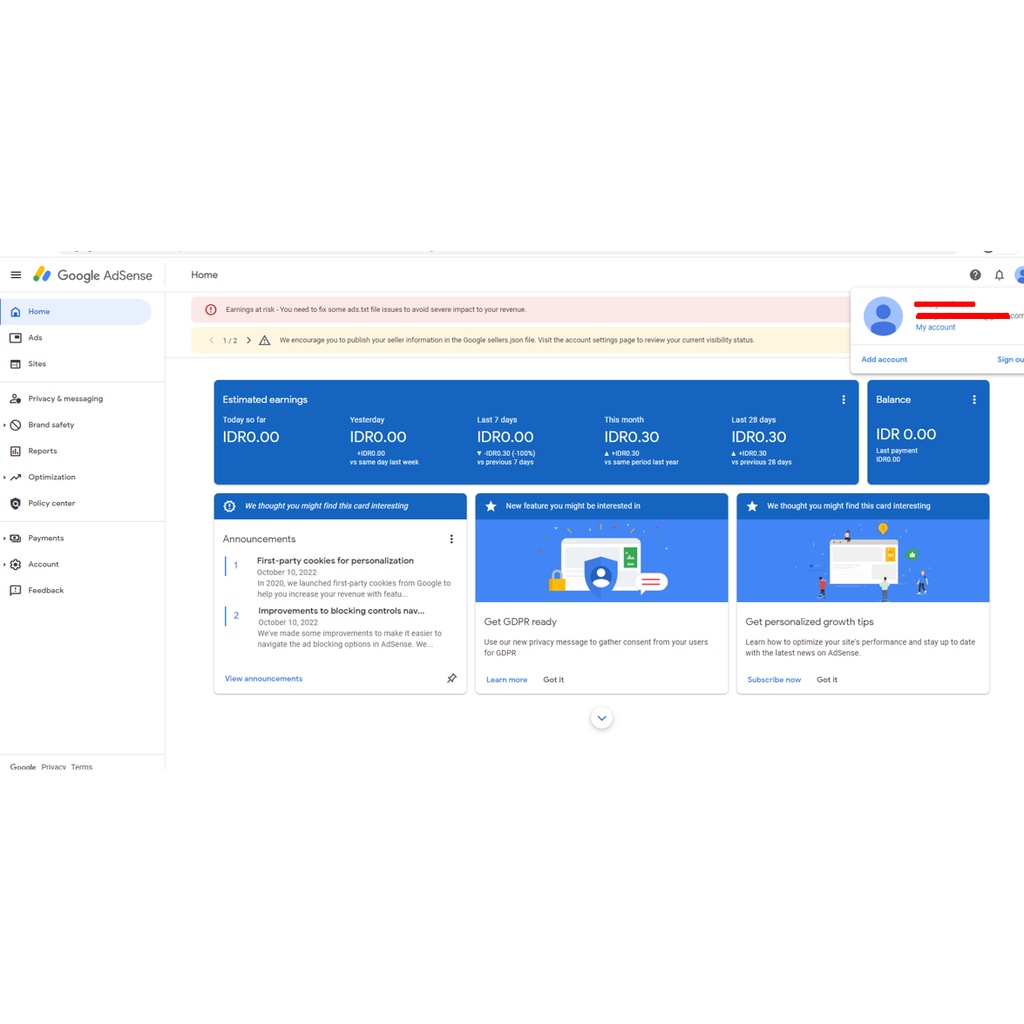Open the notifications bell
Screen dimensions: 1024x1024
tap(998, 274)
